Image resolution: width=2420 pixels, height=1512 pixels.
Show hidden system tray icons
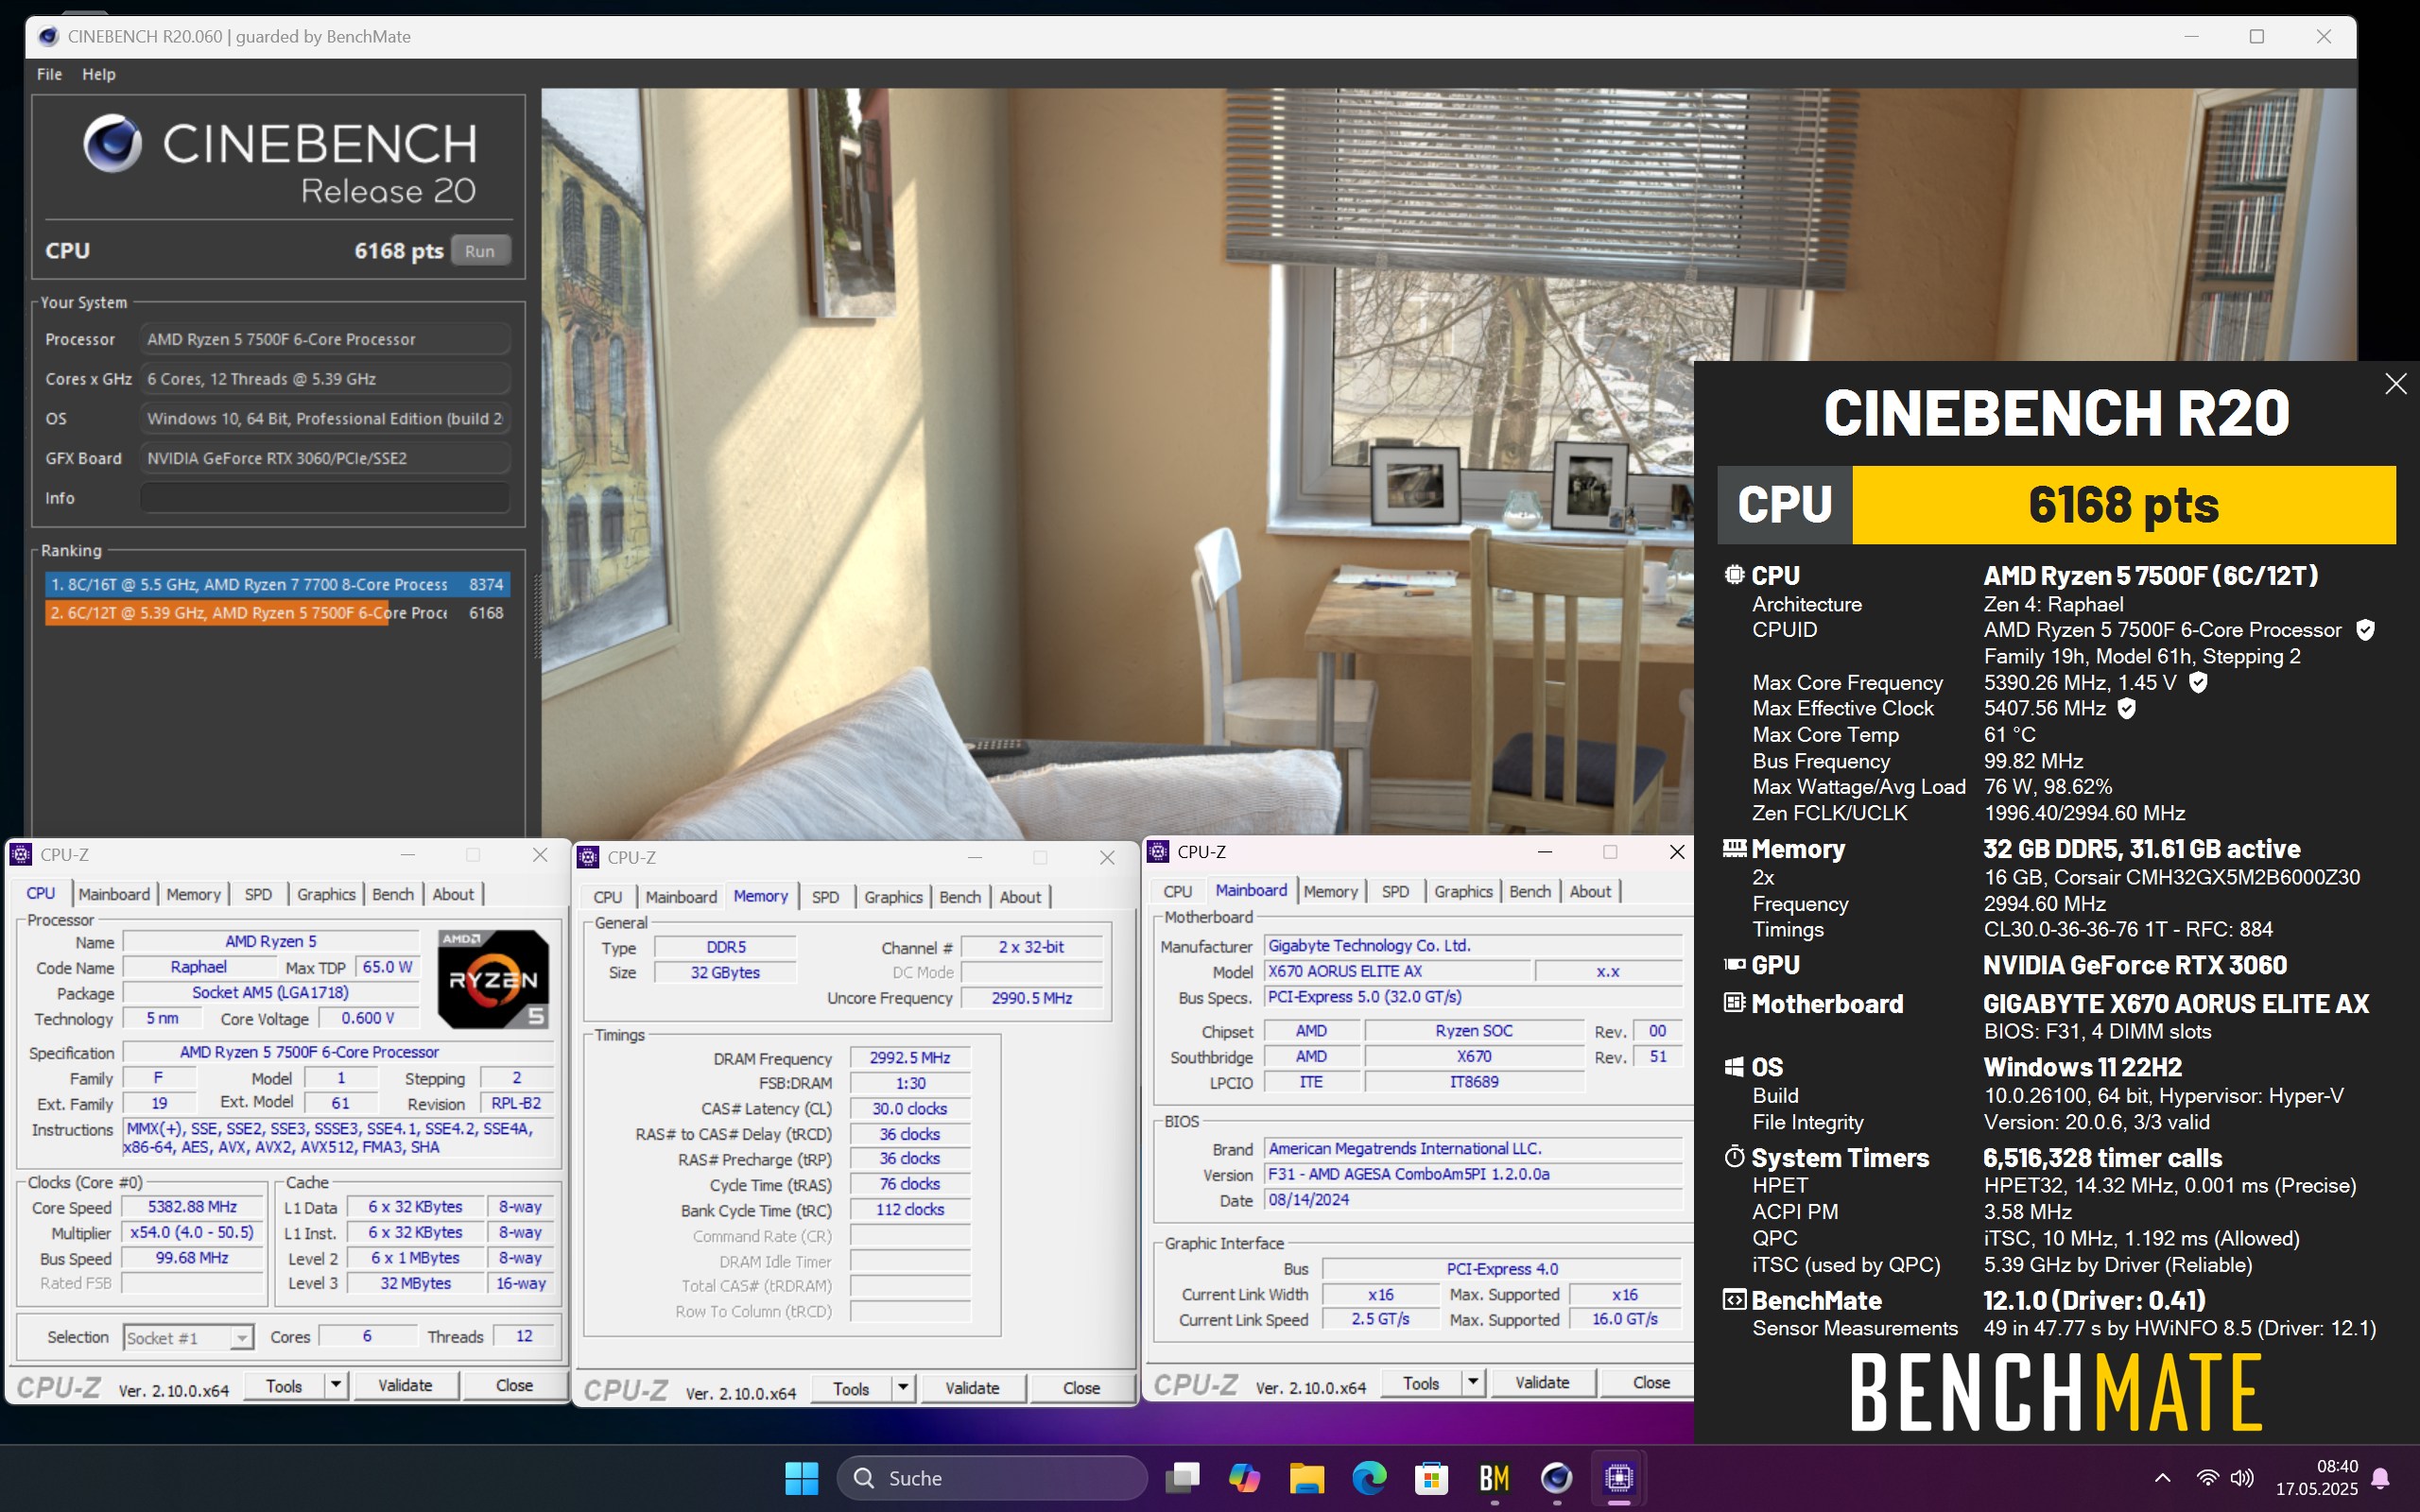click(2162, 1477)
